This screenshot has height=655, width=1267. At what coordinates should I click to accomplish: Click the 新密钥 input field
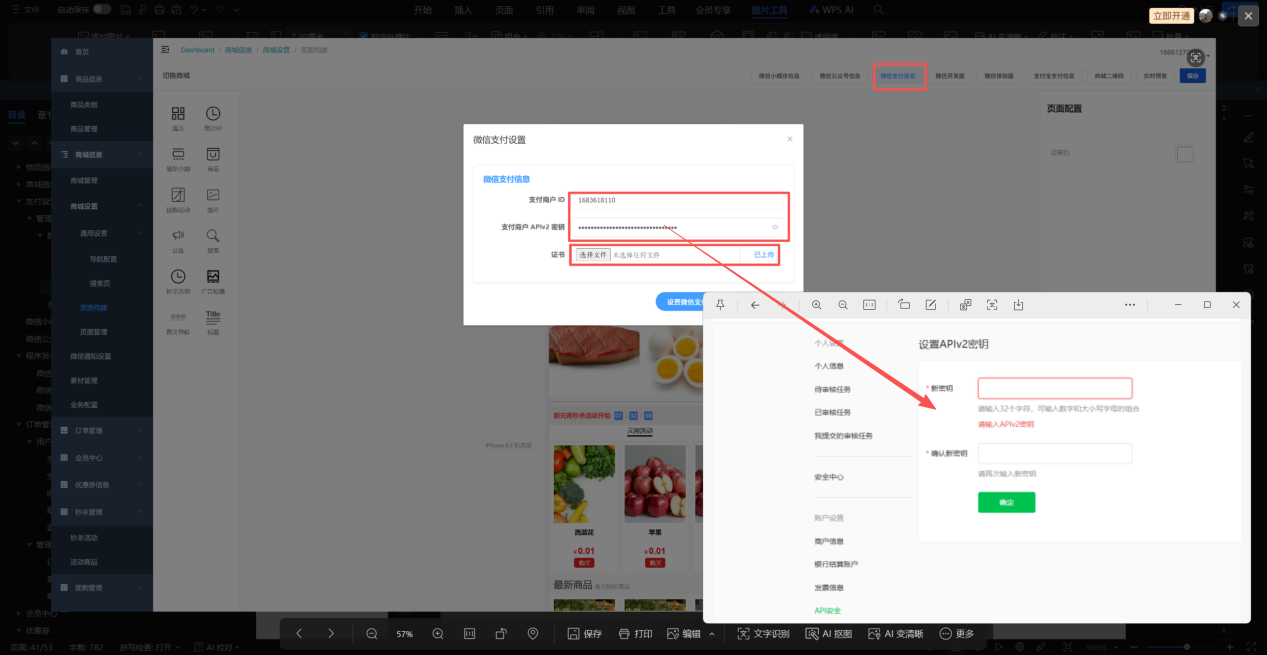click(1054, 388)
